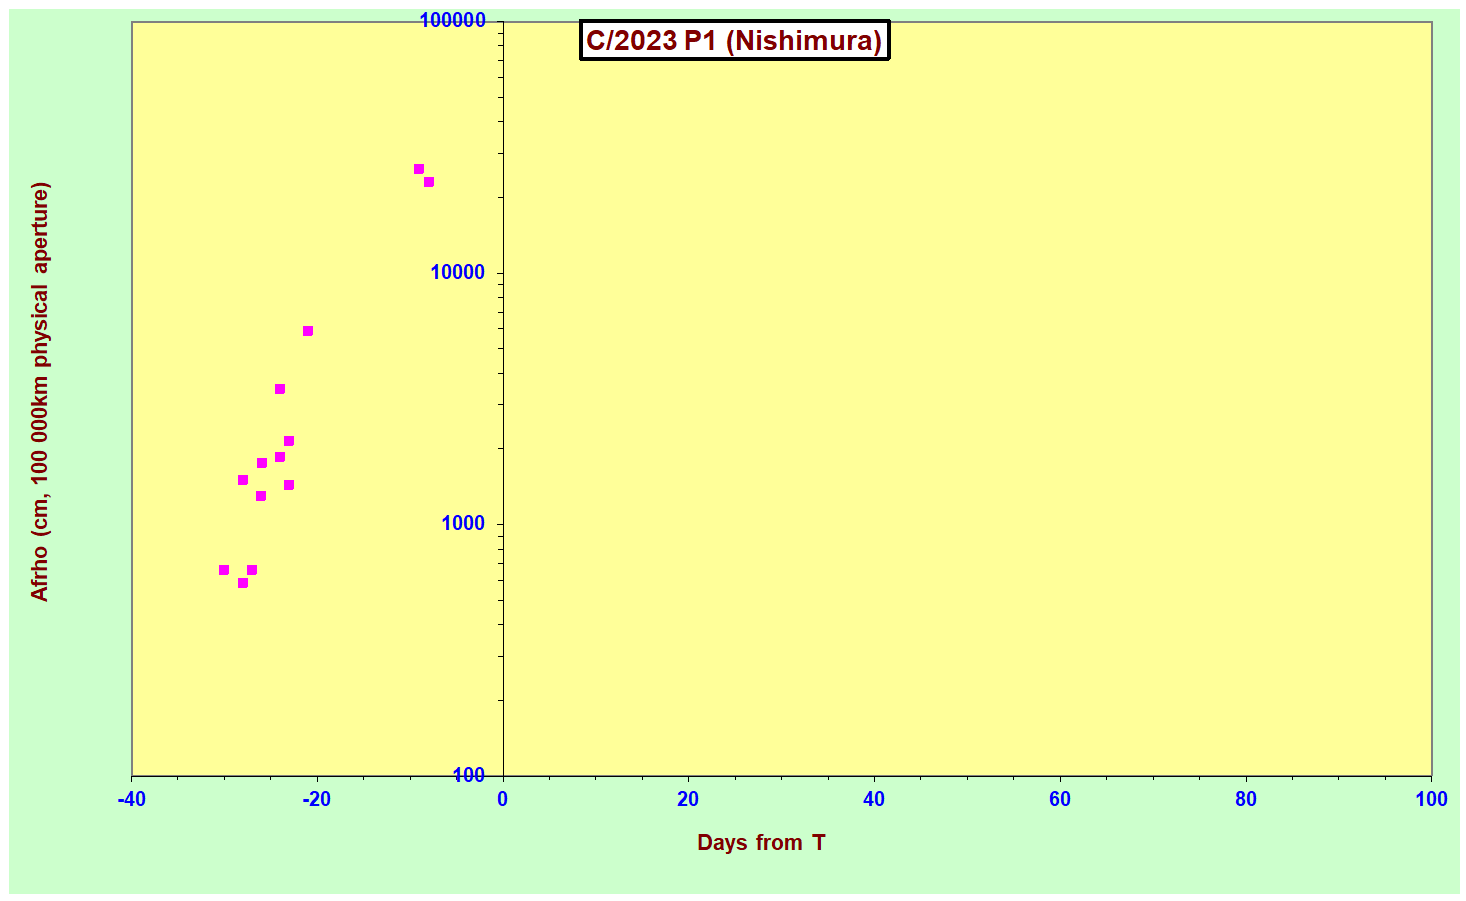Select the lone data point near Afrho 6000

click(x=308, y=331)
